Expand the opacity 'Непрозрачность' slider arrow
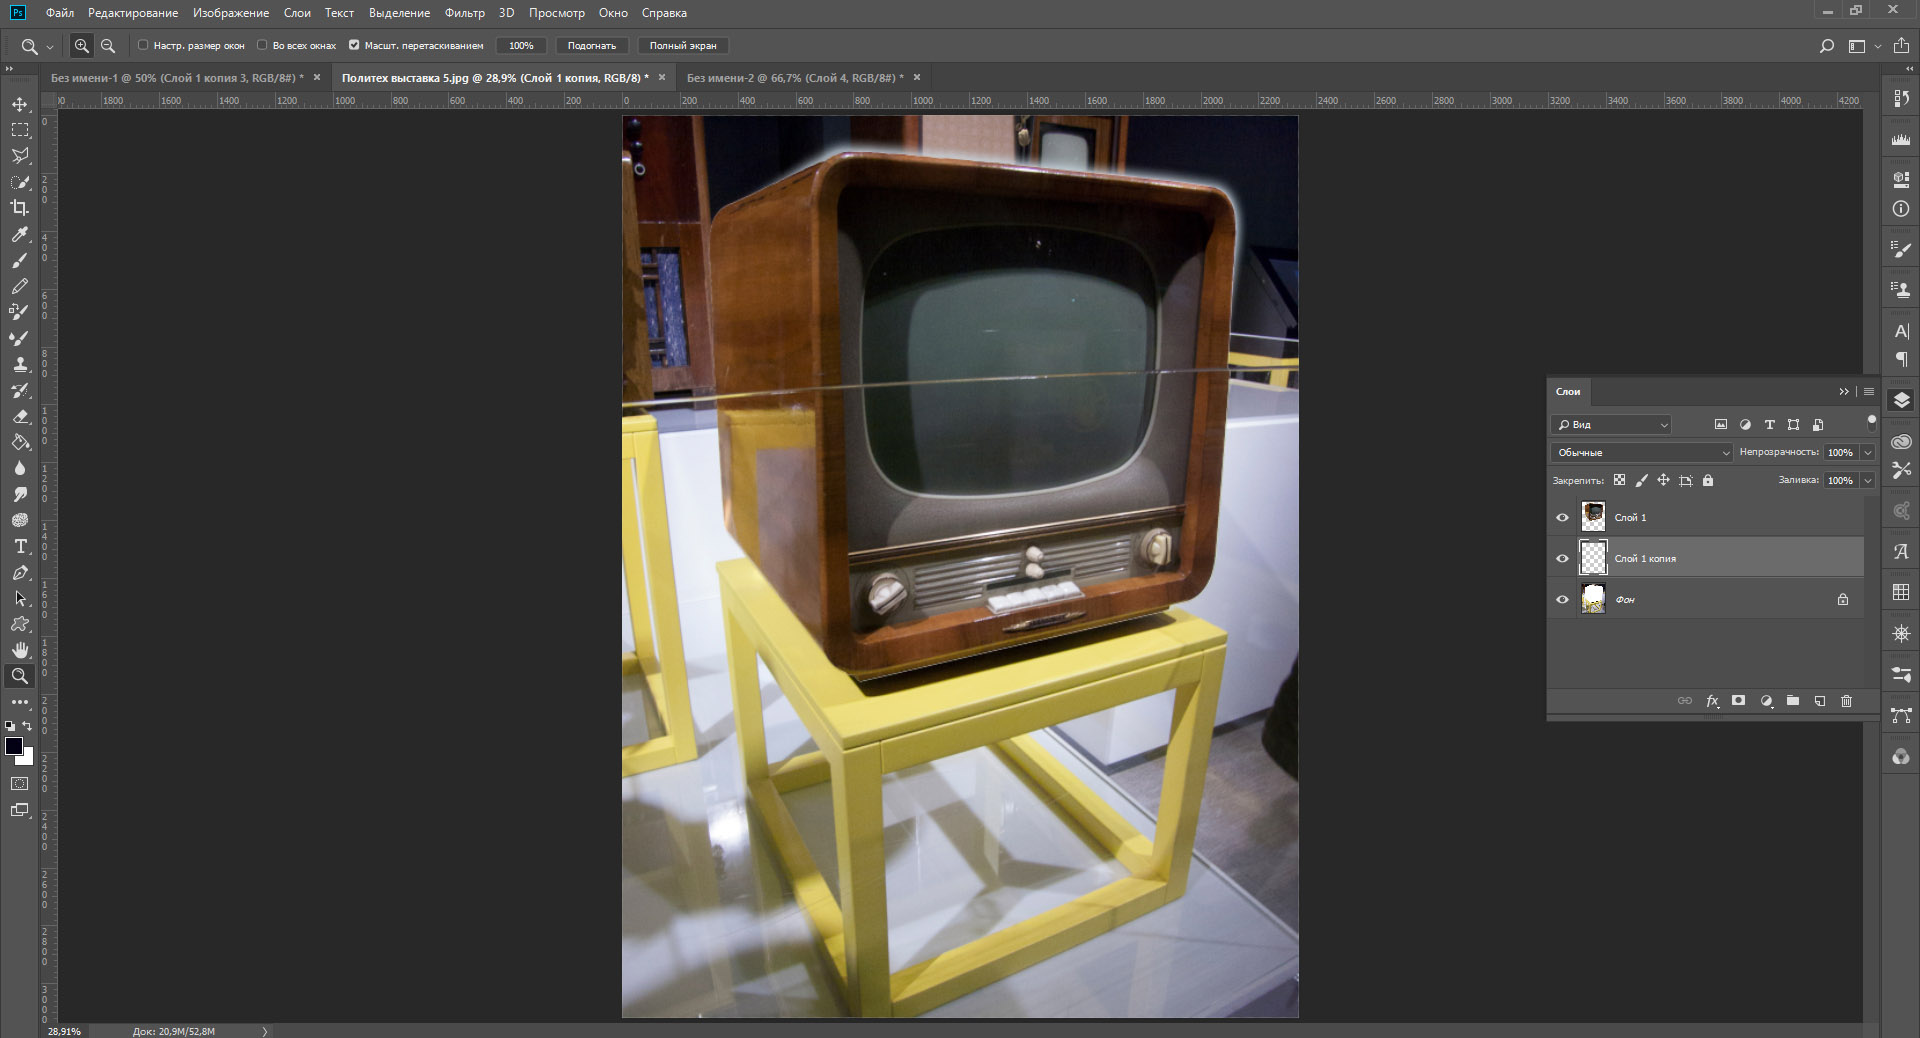This screenshot has height=1038, width=1920. (1867, 453)
